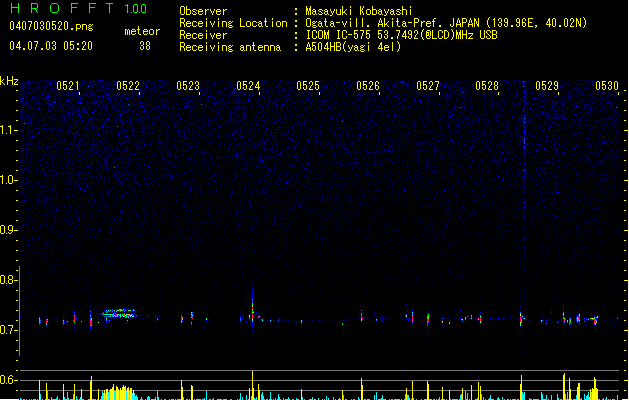Click the 'Receiver' label
This screenshot has width=629, height=400.
point(203,35)
